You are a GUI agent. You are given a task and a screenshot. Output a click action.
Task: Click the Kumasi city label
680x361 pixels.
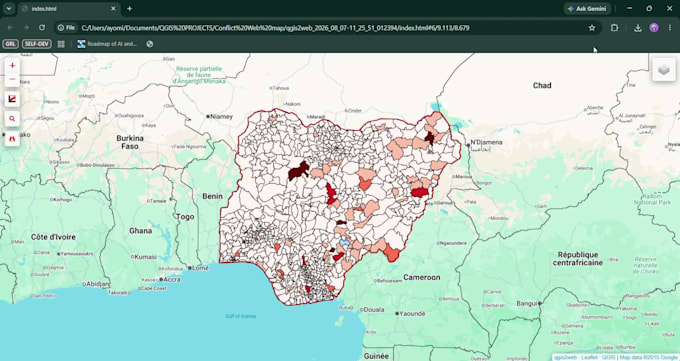tap(145, 257)
